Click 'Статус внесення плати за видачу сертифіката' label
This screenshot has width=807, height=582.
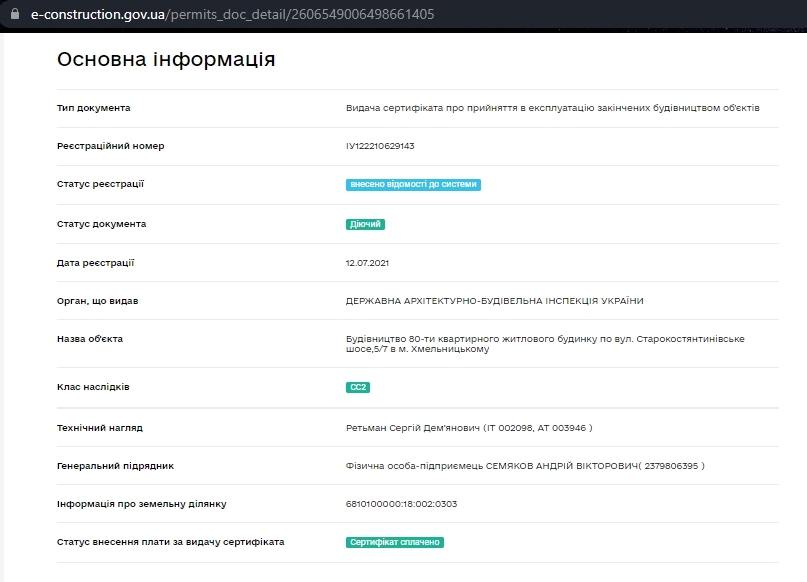click(x=170, y=542)
